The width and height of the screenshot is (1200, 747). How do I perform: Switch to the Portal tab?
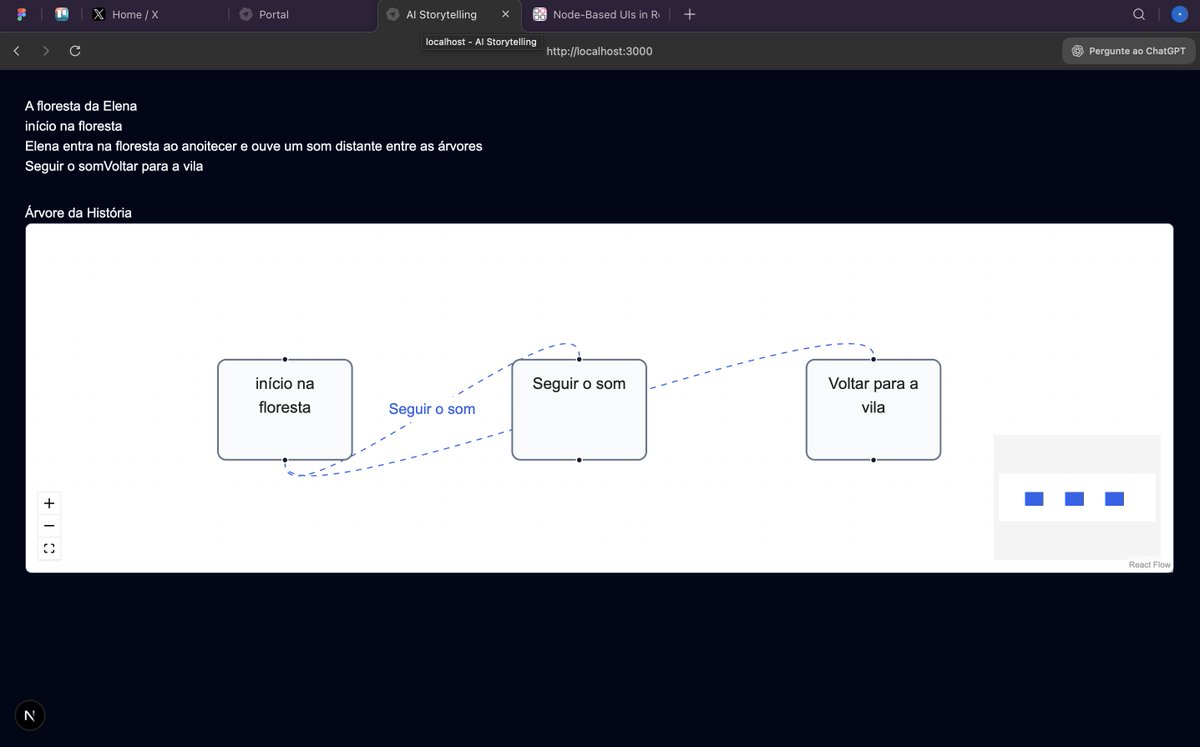pos(303,15)
